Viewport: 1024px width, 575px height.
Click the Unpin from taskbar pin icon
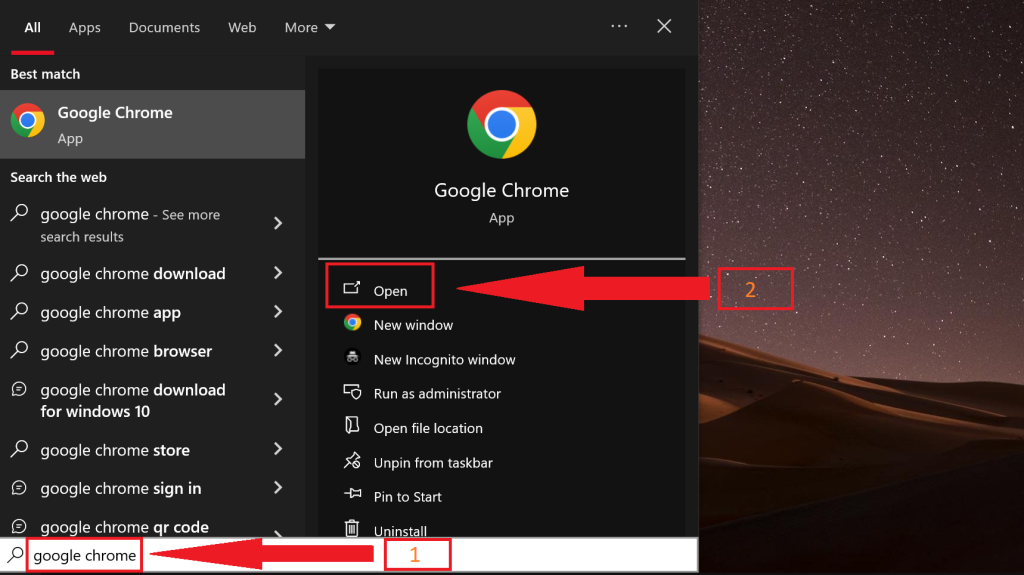(352, 461)
